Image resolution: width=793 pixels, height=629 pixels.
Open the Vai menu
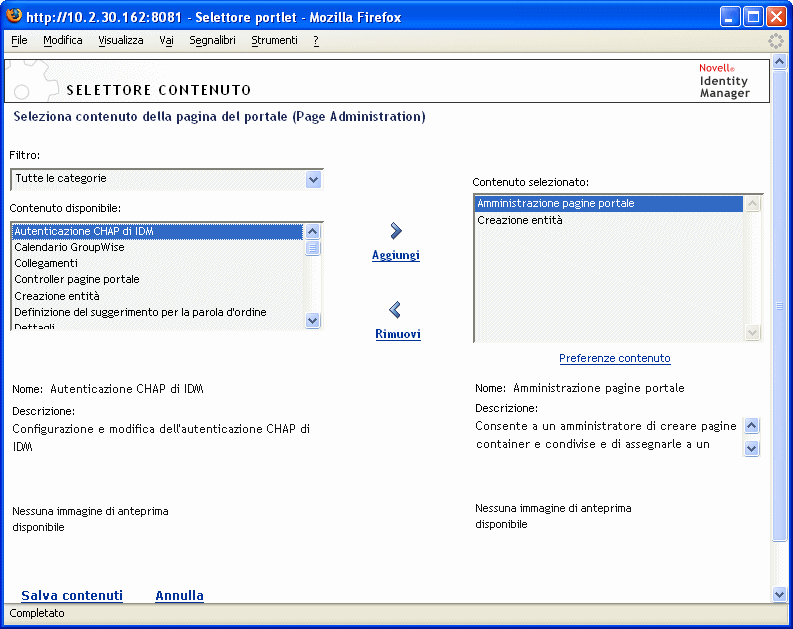point(166,40)
